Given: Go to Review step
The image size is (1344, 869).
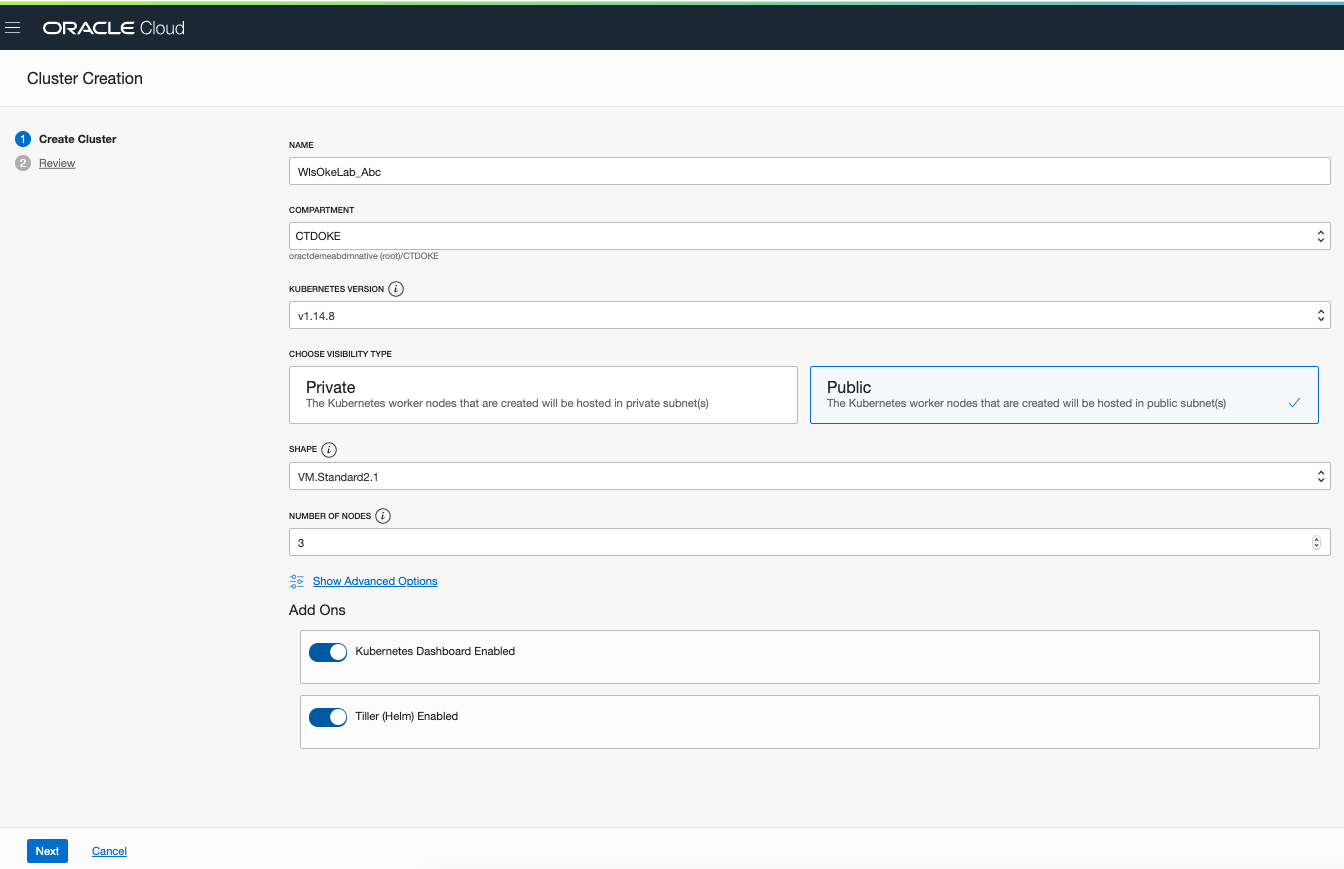Looking at the screenshot, I should tap(57, 163).
